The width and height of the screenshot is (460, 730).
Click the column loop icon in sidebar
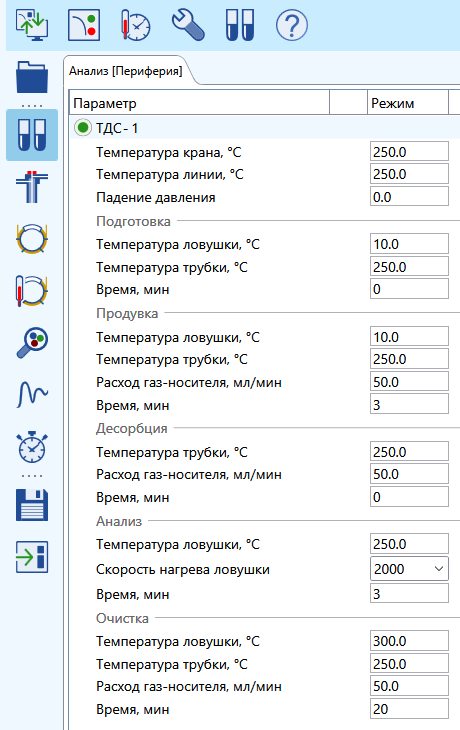click(x=32, y=239)
